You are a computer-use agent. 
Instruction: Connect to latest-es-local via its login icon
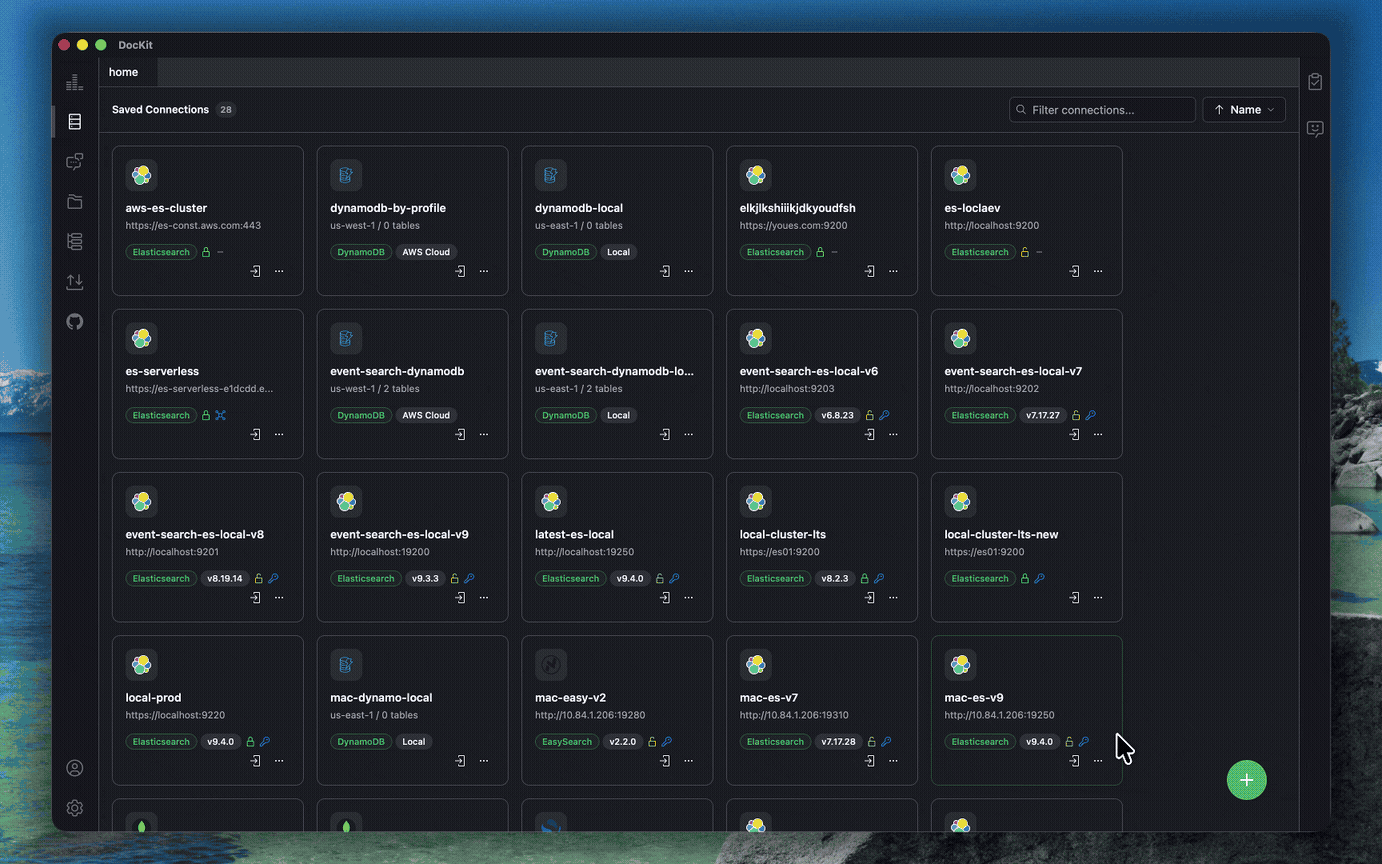pyautogui.click(x=665, y=597)
